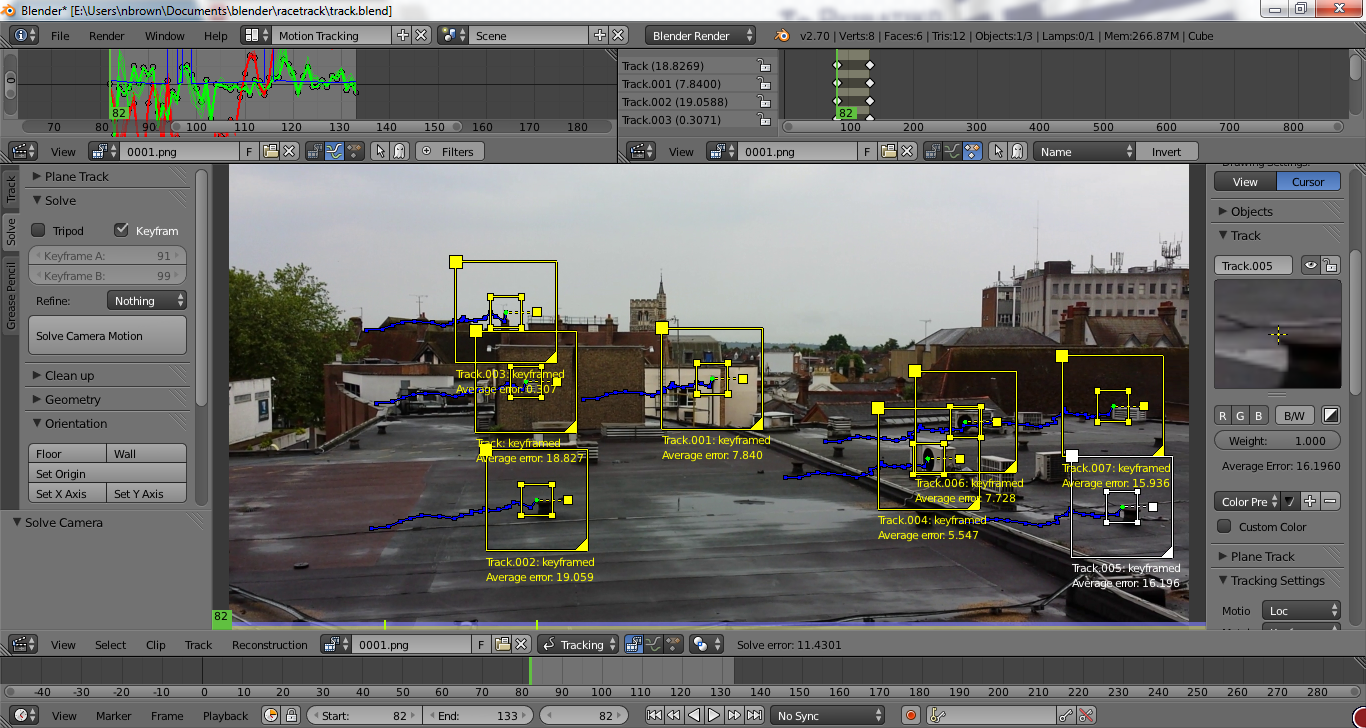
Task: Remove color preset with minus icon
Action: (1330, 501)
